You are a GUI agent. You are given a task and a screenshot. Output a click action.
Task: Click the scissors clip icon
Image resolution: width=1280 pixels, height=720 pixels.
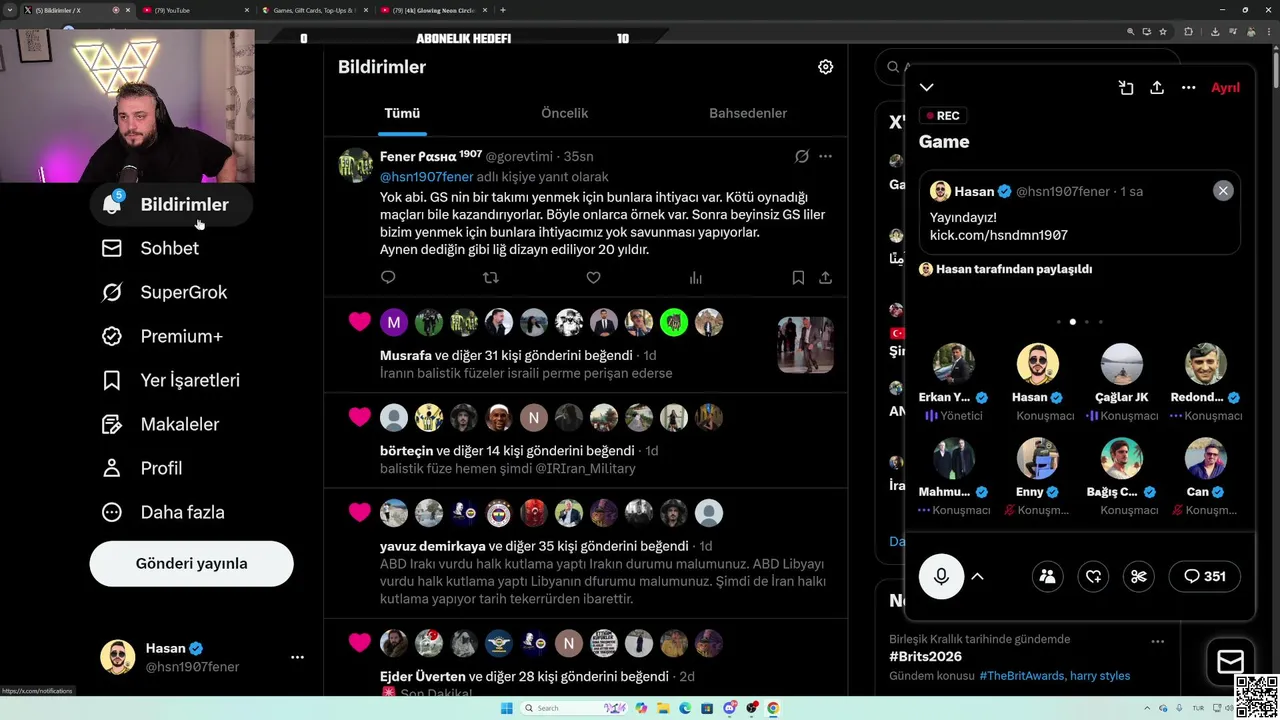[1139, 576]
